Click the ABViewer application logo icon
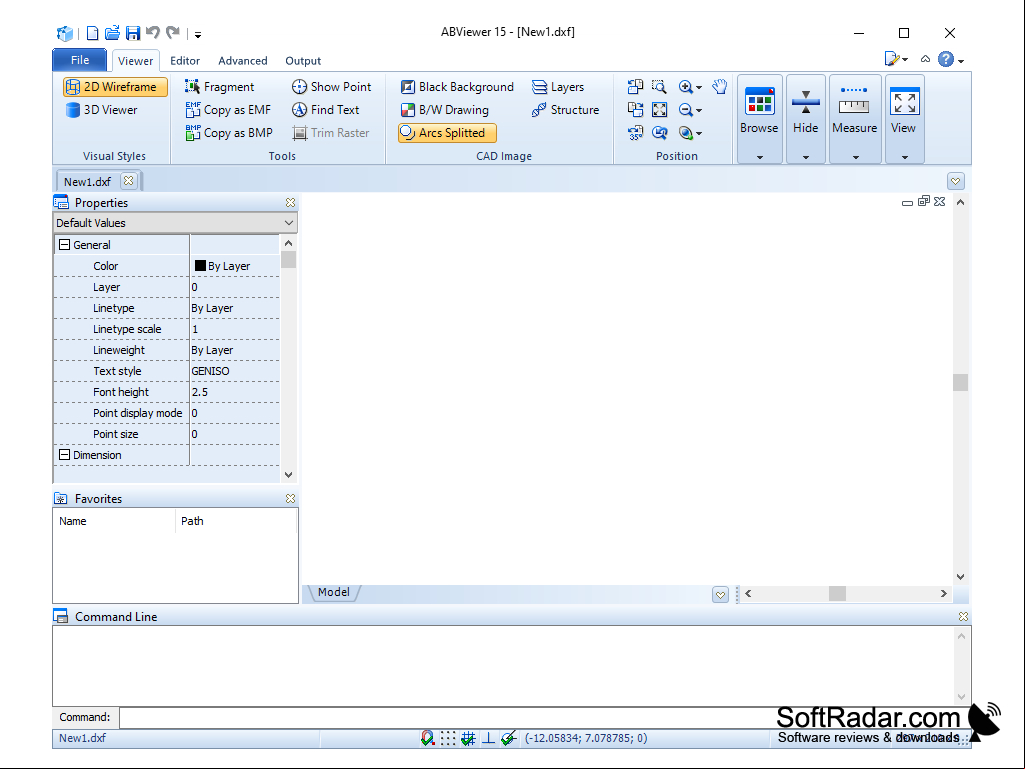This screenshot has width=1025, height=769. (64, 33)
